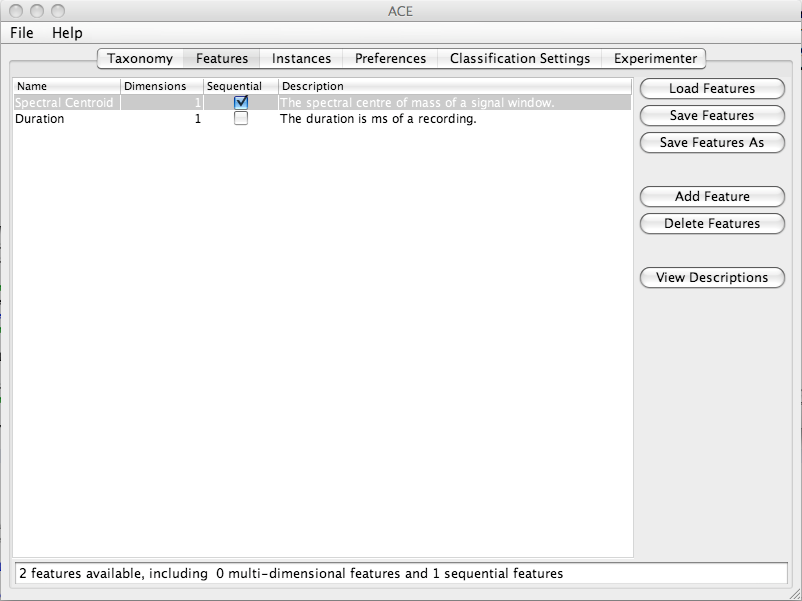Click the window minimize button
Viewport: 802px width, 601px height.
pos(37,11)
